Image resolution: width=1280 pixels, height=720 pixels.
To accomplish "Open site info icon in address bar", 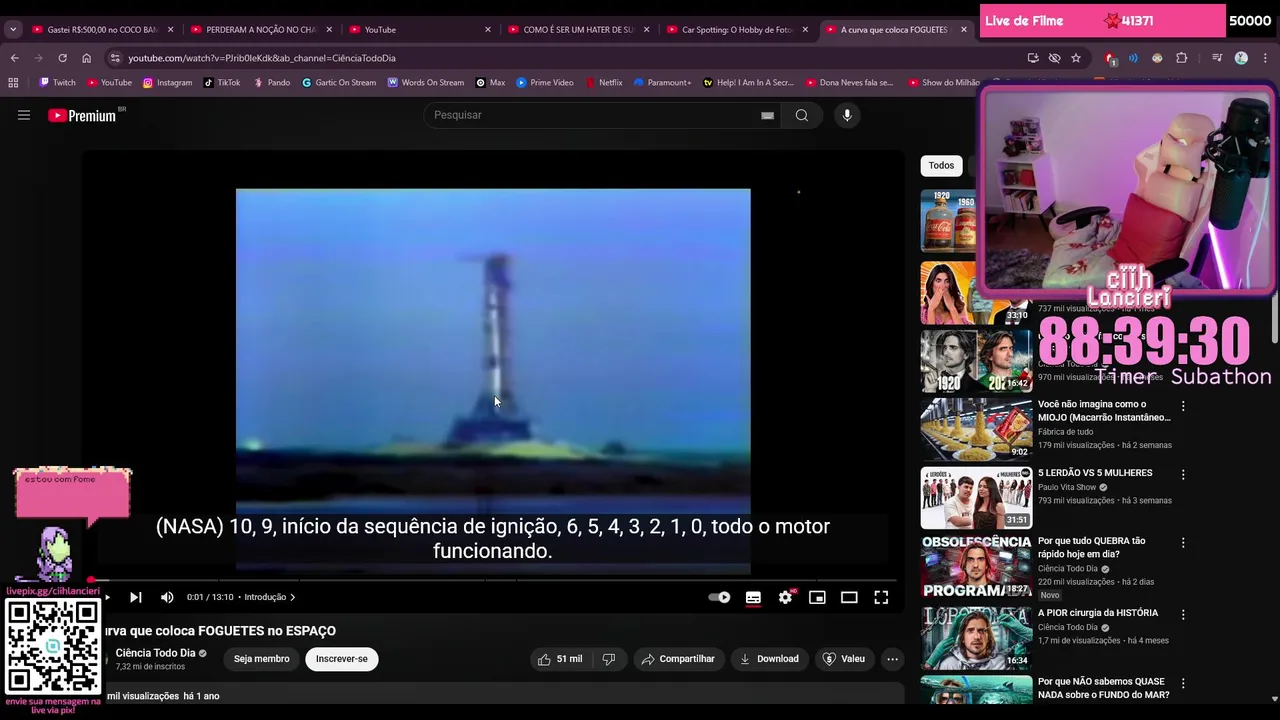I will tap(115, 58).
